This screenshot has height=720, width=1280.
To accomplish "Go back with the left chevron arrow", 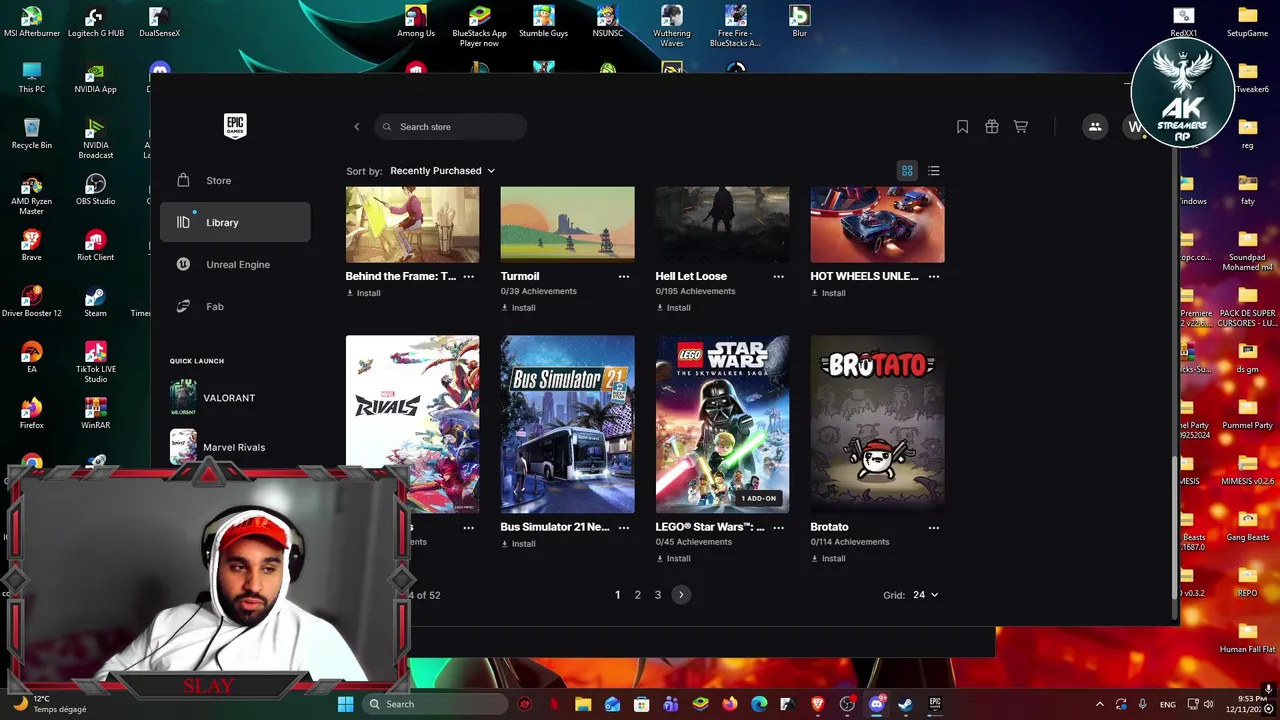I will pyautogui.click(x=357, y=127).
